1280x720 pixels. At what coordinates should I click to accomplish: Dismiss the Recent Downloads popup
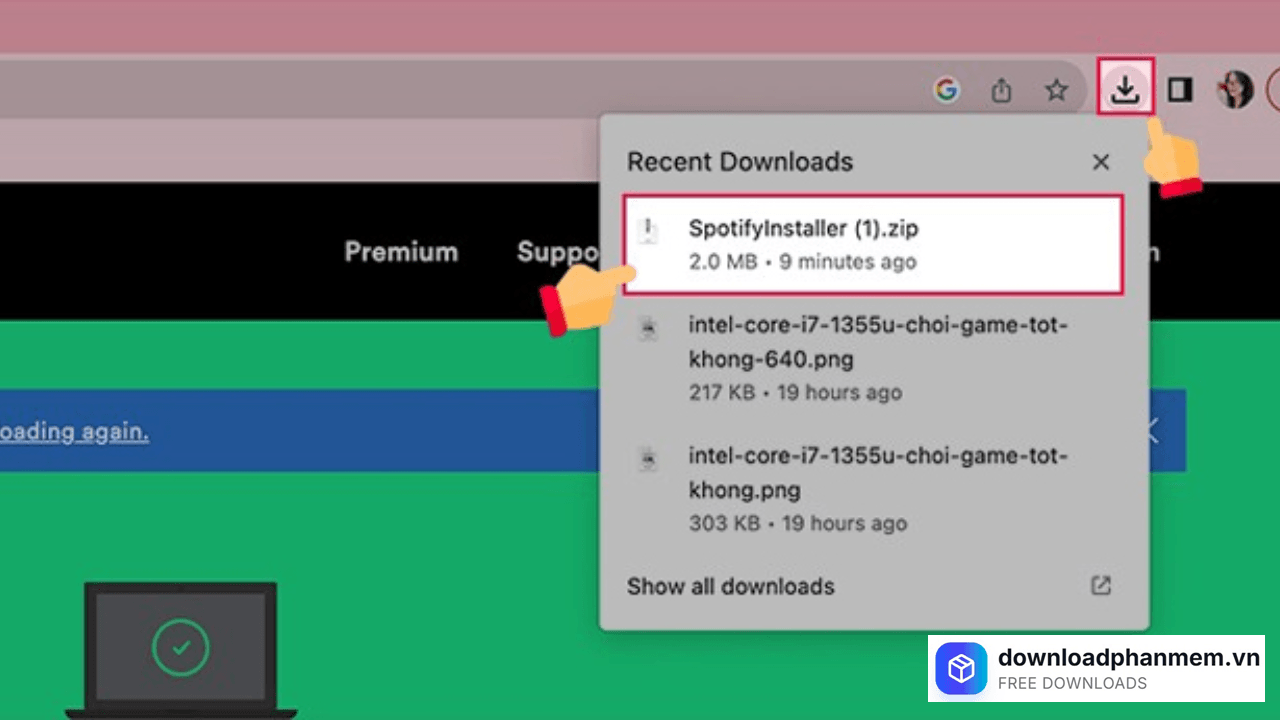1100,162
